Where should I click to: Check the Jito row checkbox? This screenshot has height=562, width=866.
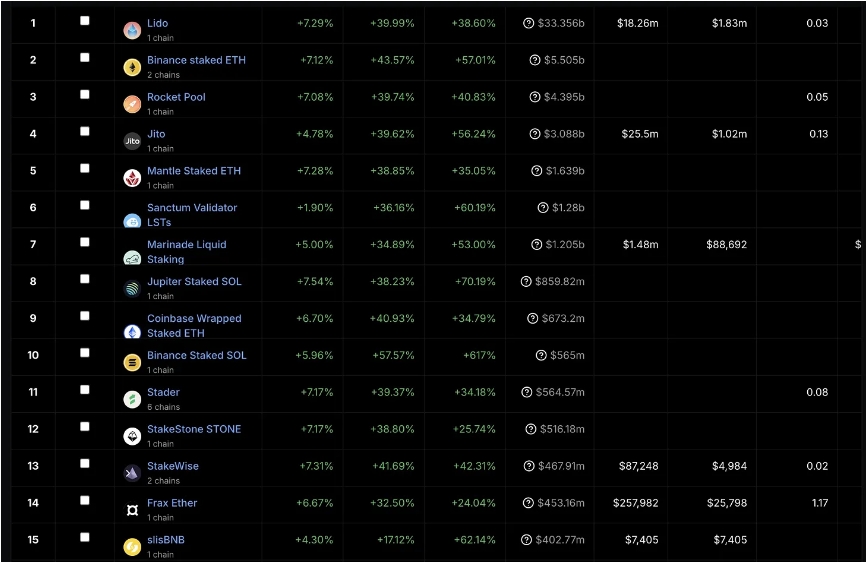(x=85, y=131)
